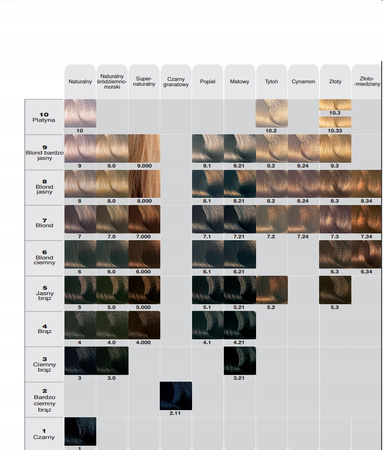Click the 2 Bardzo ciemny brąz row label
The width and height of the screenshot is (383, 450).
click(x=44, y=400)
